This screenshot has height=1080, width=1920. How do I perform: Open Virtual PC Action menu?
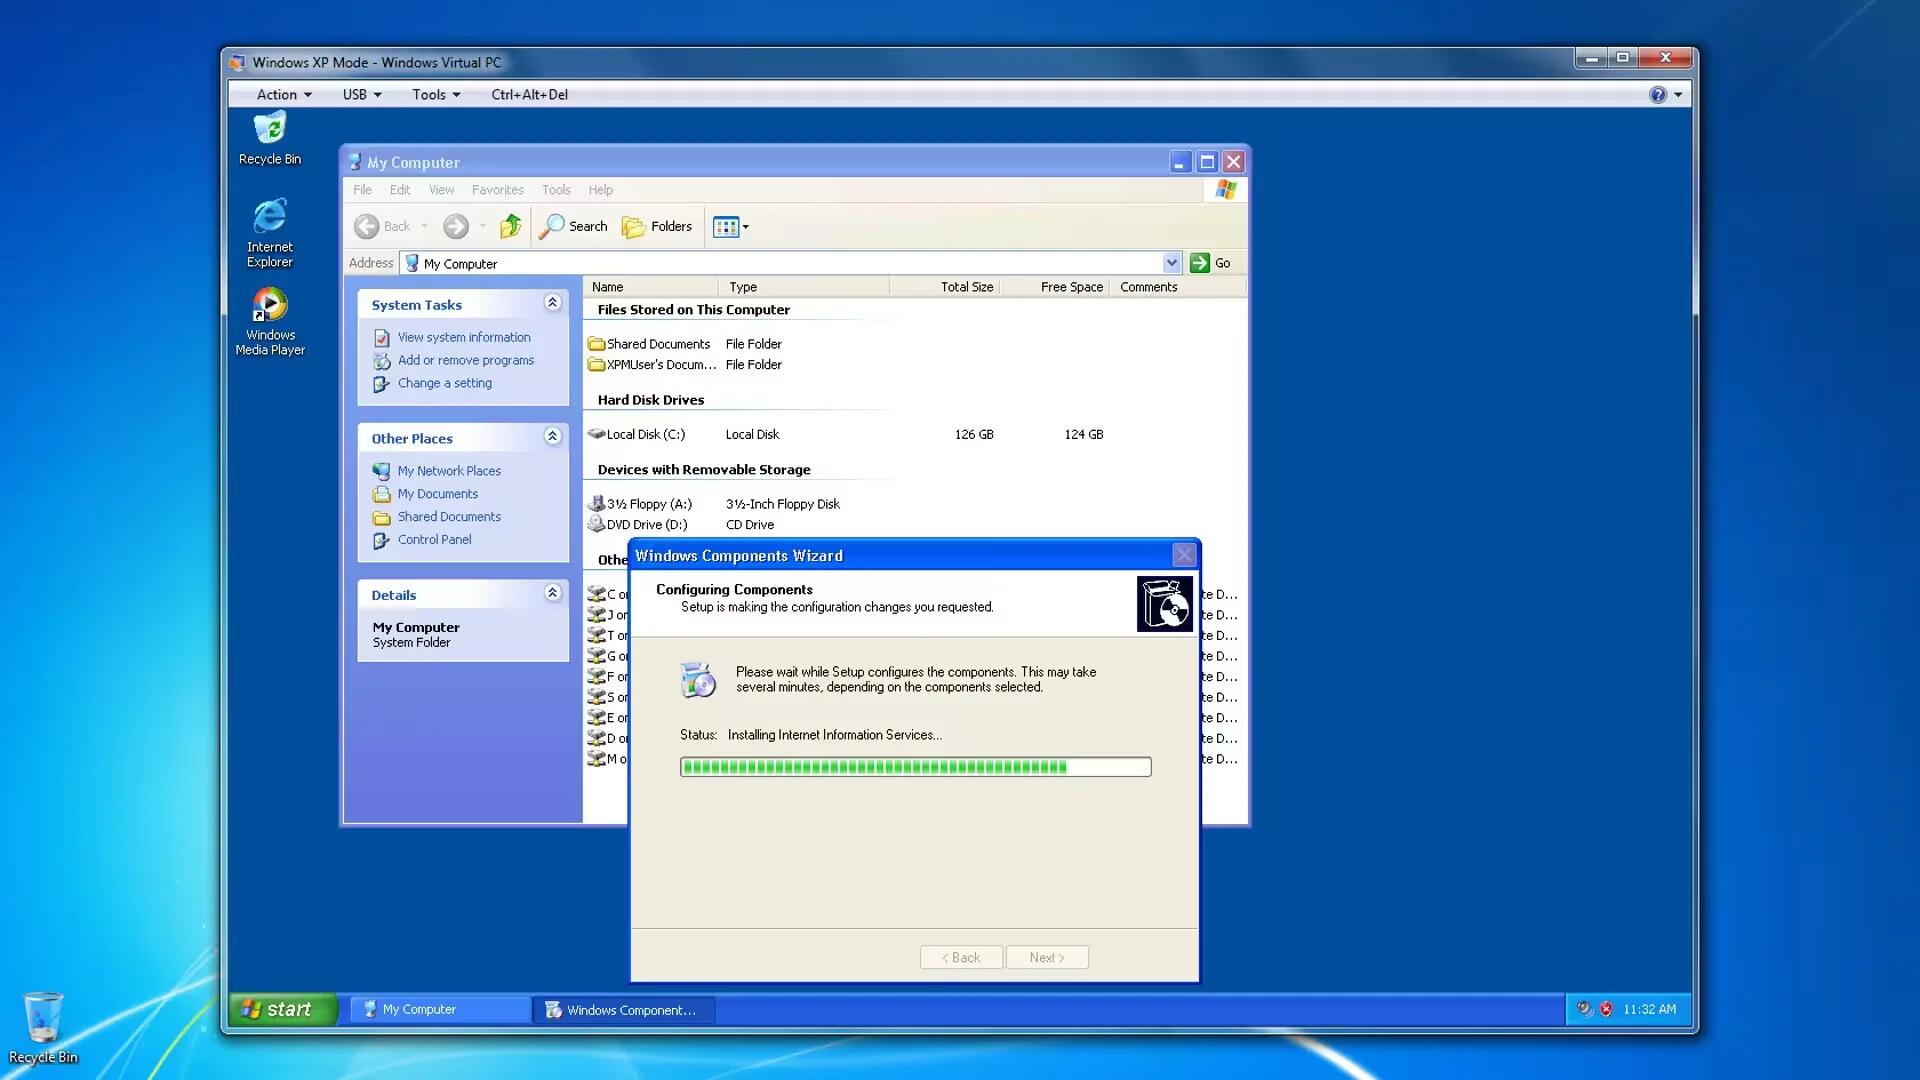[284, 94]
